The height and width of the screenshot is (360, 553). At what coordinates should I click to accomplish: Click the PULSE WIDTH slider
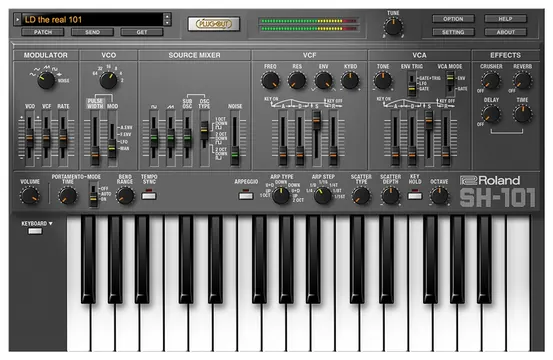tap(95, 138)
